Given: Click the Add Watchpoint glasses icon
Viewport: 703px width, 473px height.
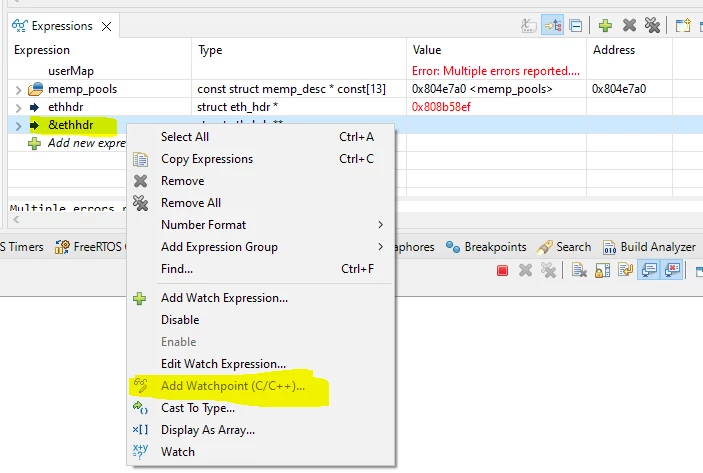Looking at the screenshot, I should coord(140,385).
